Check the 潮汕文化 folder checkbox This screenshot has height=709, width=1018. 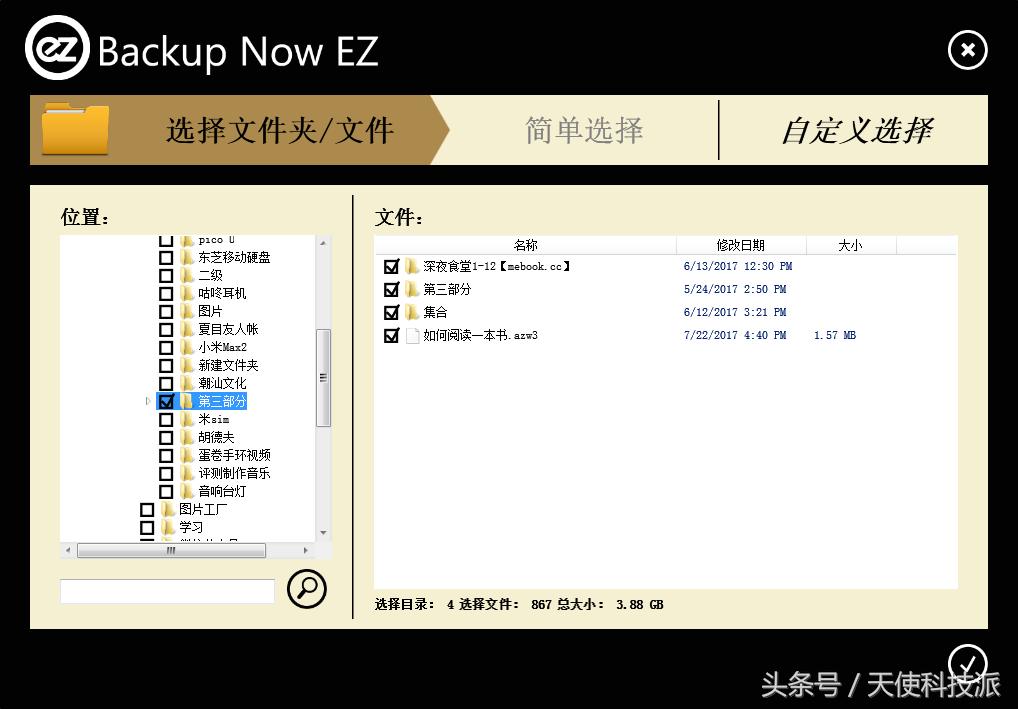tap(166, 384)
